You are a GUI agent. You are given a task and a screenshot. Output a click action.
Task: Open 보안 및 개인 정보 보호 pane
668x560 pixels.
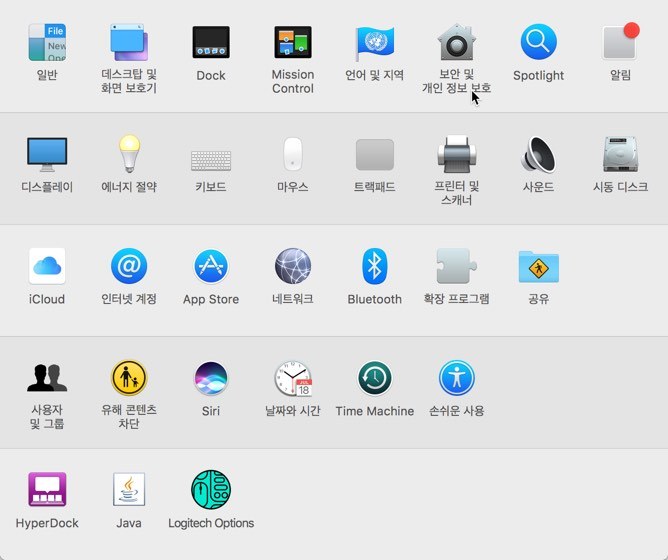(457, 42)
